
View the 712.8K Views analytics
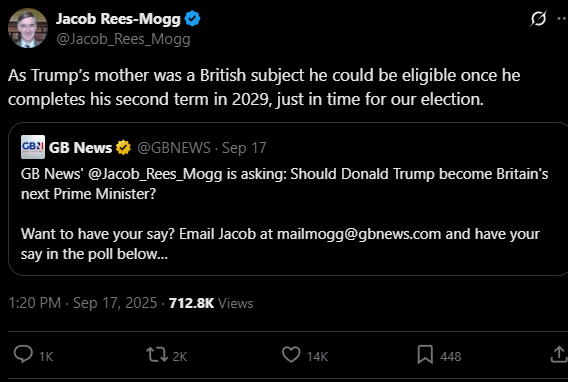point(211,303)
